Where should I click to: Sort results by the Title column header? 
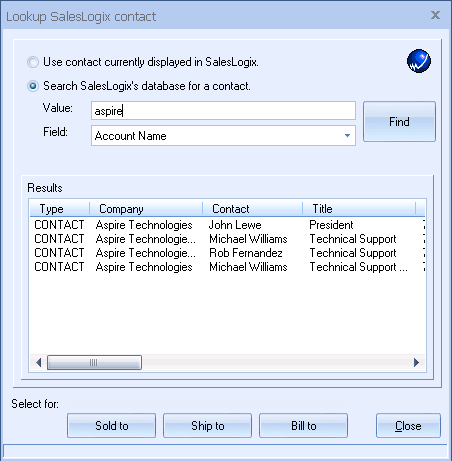click(x=359, y=209)
